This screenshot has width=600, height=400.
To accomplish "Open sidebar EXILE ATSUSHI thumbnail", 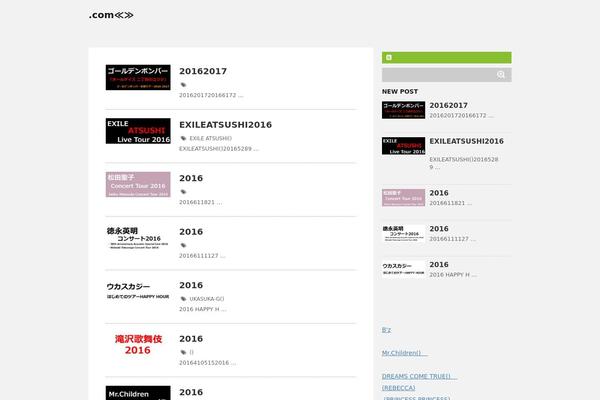I will pyautogui.click(x=403, y=146).
